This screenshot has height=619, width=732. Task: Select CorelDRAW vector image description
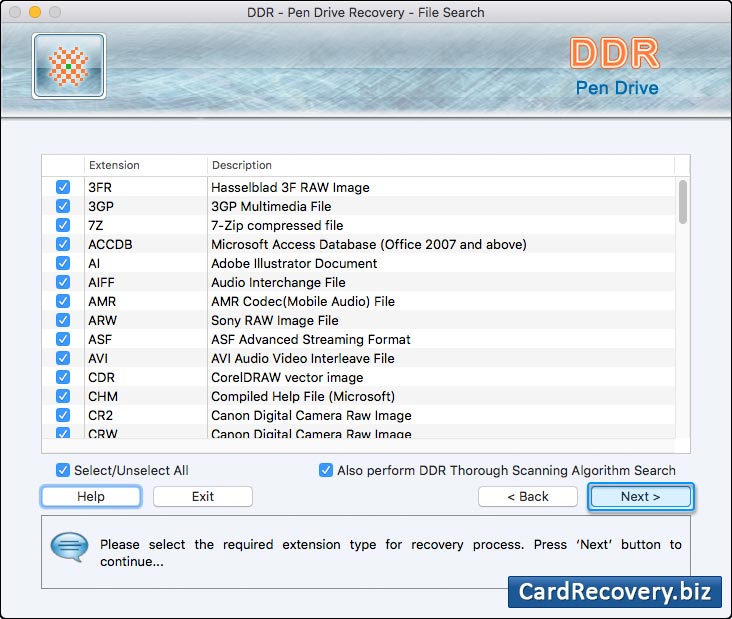coord(287,377)
